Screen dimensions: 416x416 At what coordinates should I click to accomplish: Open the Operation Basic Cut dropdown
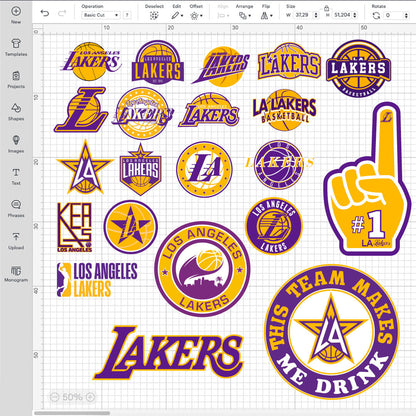point(101,15)
